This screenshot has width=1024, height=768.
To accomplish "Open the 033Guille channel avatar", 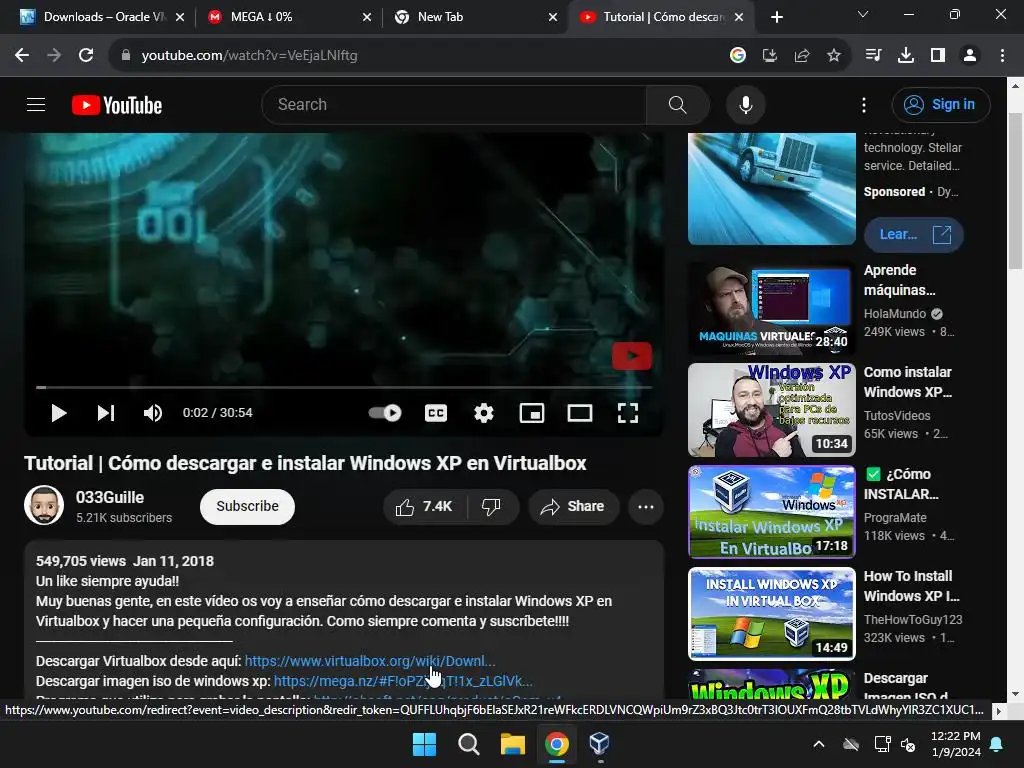I will [x=44, y=505].
